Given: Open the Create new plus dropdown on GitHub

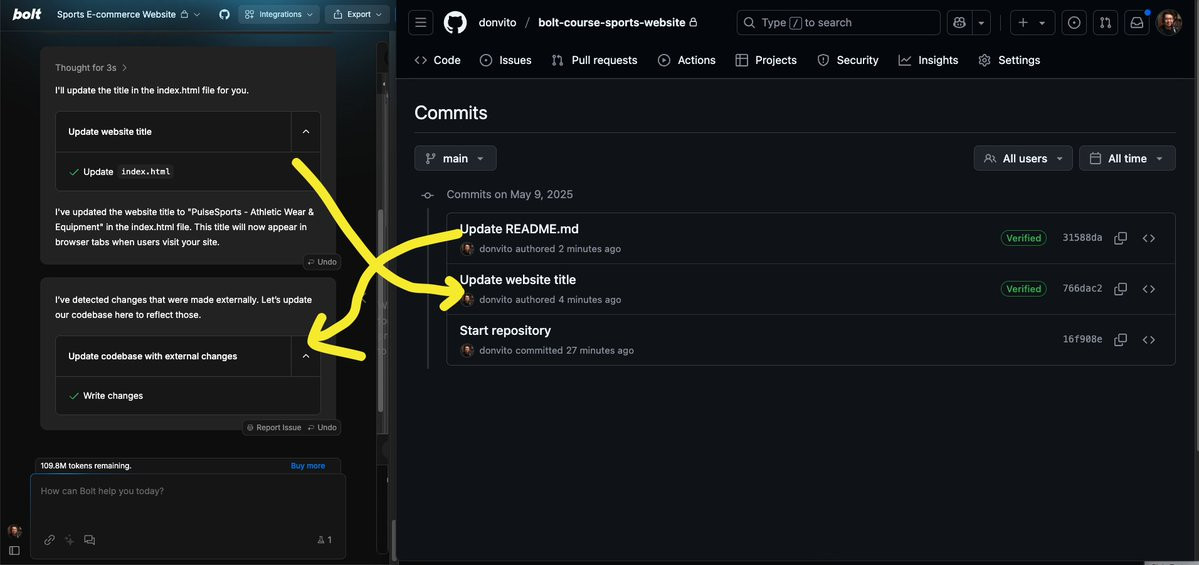Looking at the screenshot, I should coord(1032,23).
